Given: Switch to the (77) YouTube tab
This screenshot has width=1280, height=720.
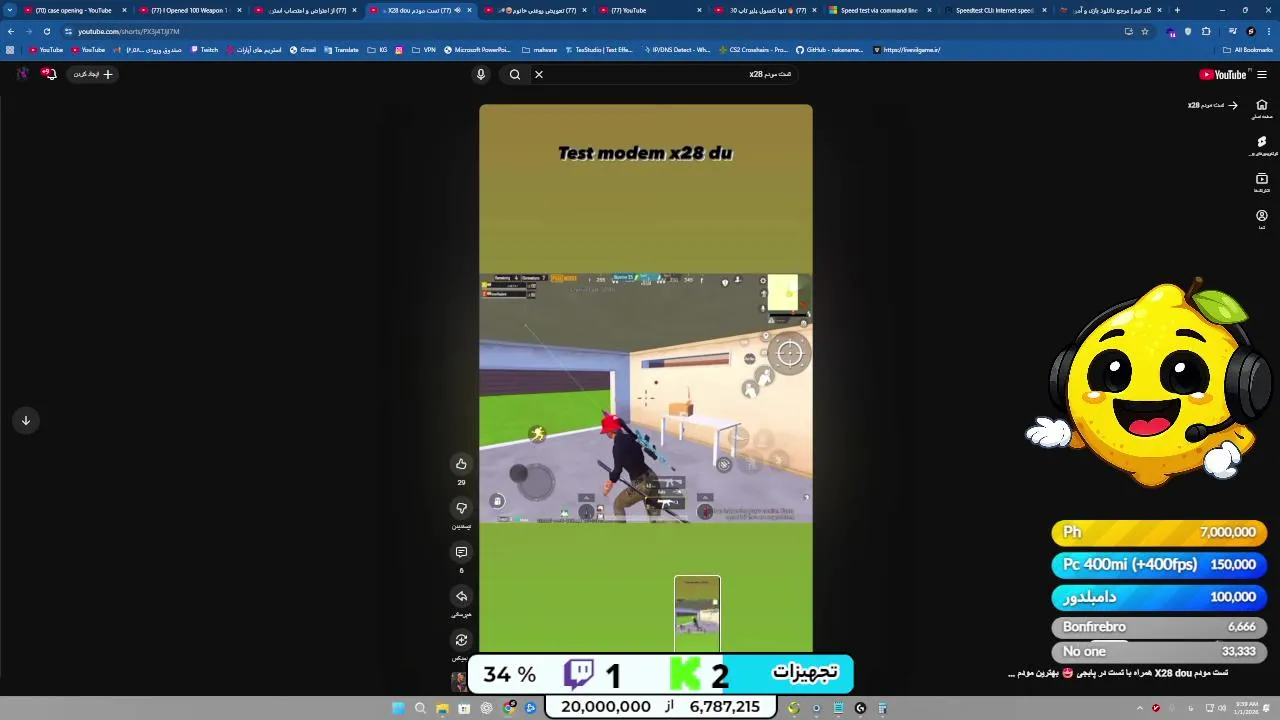Looking at the screenshot, I should tap(649, 10).
